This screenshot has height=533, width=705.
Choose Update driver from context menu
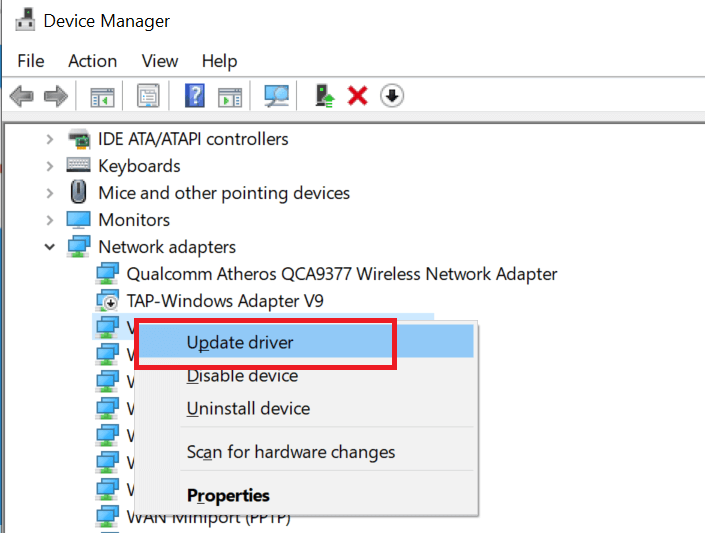pos(305,342)
